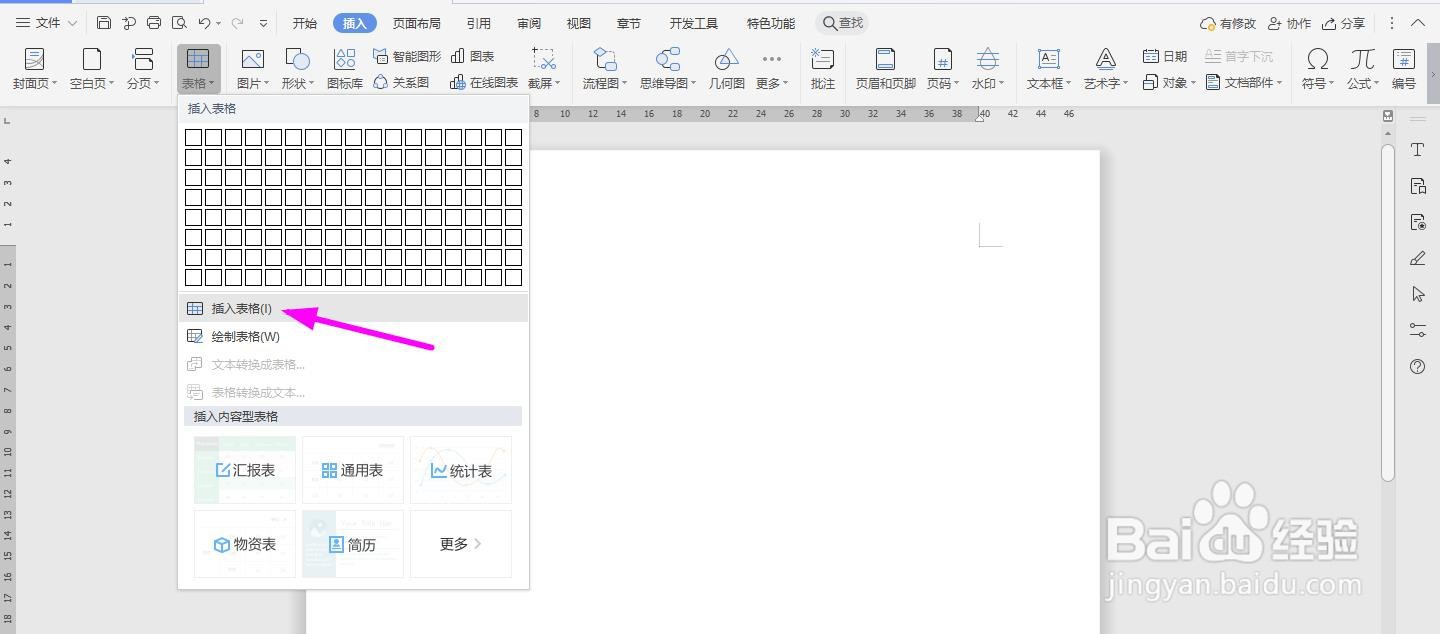The width and height of the screenshot is (1440, 634).
Task: Click the right sidebar pen edit icon
Action: click(1417, 258)
